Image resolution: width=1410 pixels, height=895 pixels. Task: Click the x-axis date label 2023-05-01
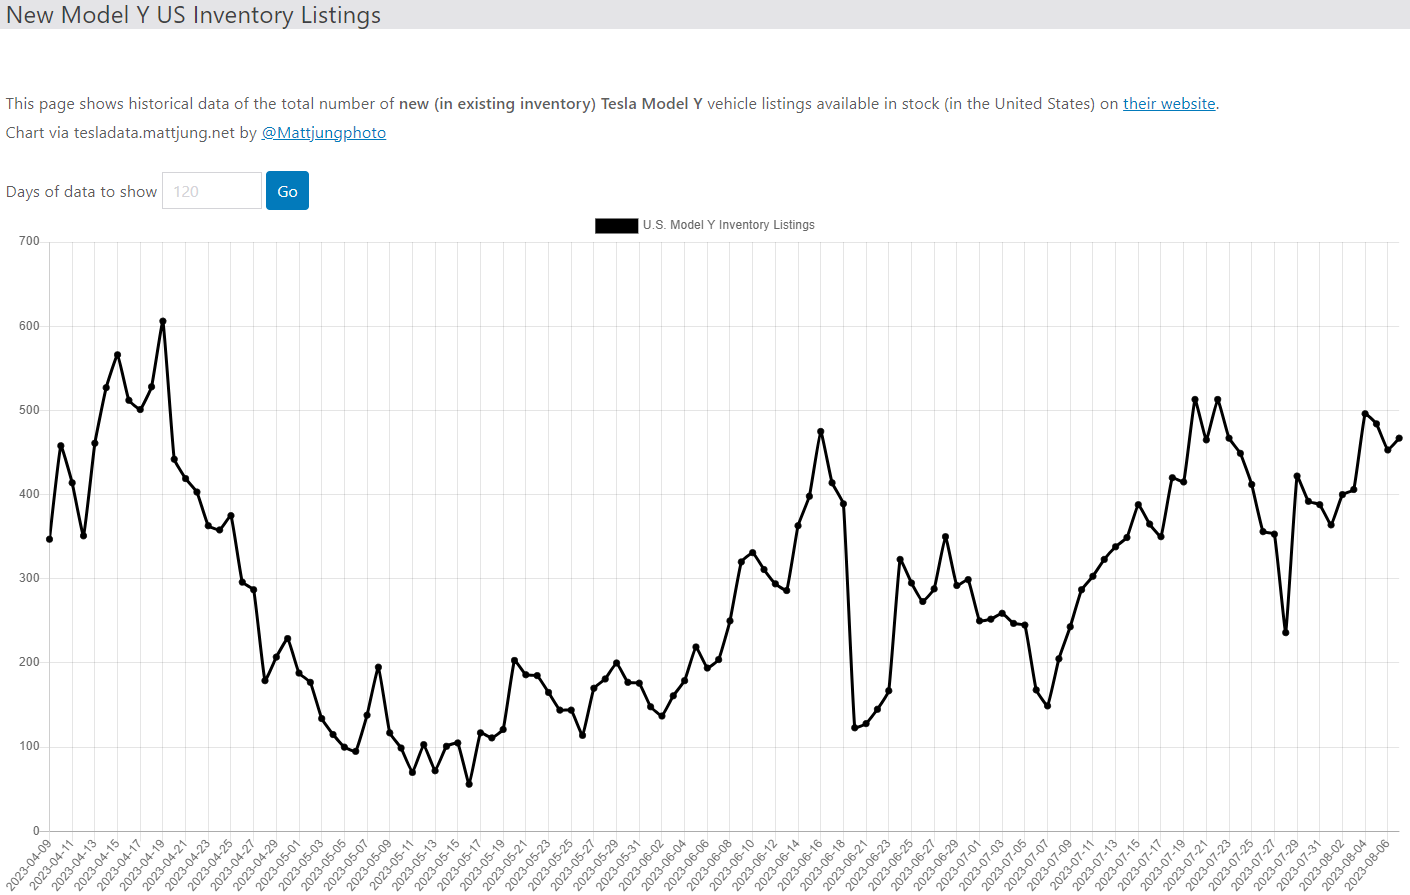click(x=278, y=865)
